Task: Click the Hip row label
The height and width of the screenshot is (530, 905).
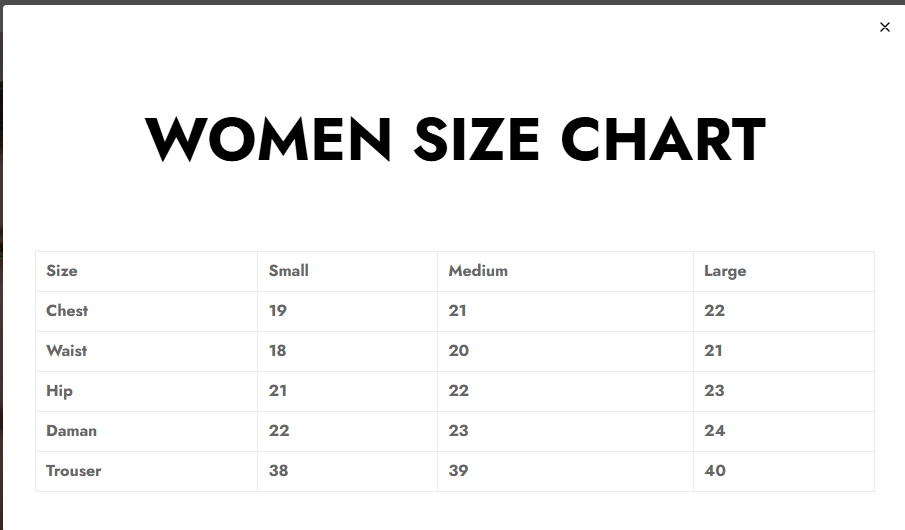Action: [x=60, y=391]
